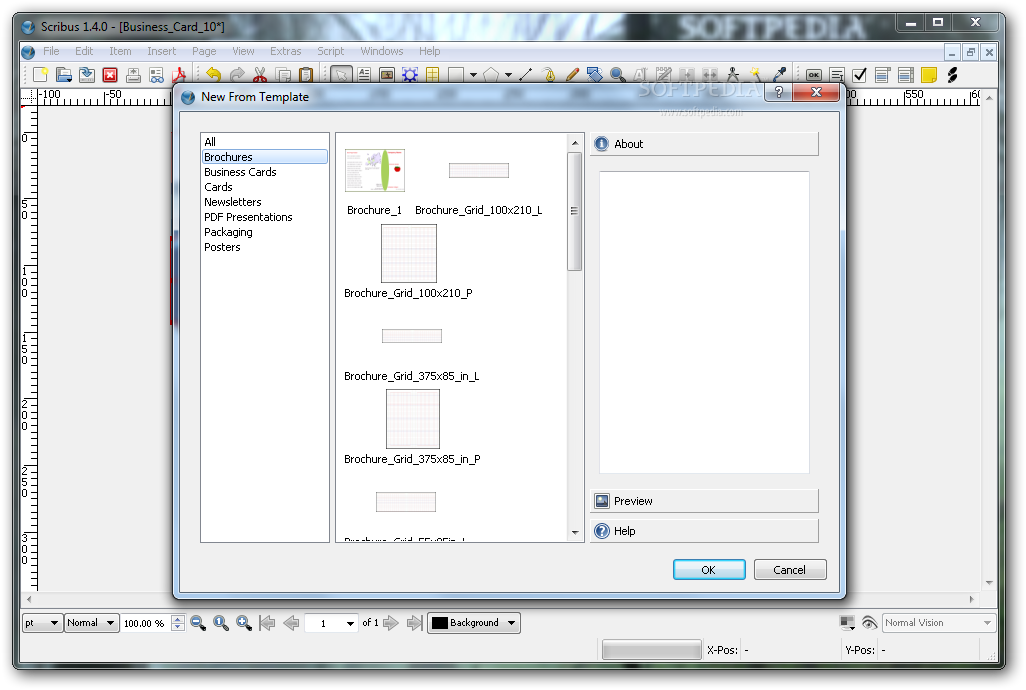Image resolution: width=1026 pixels, height=690 pixels.
Task: Select the All category
Action: (209, 142)
